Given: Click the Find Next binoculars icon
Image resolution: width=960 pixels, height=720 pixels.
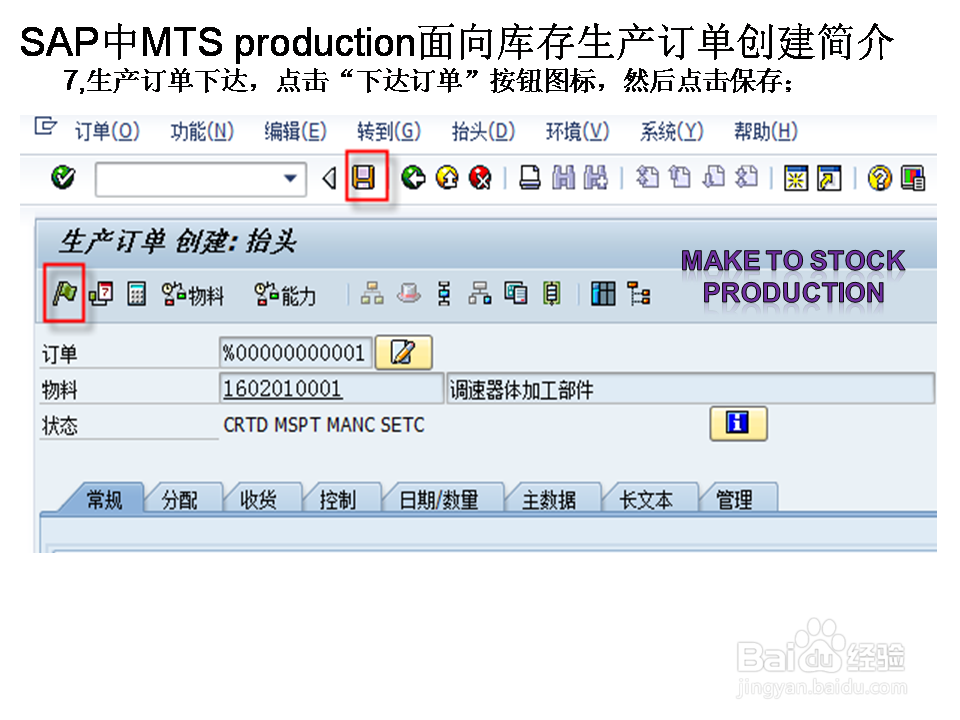Looking at the screenshot, I should point(596,178).
